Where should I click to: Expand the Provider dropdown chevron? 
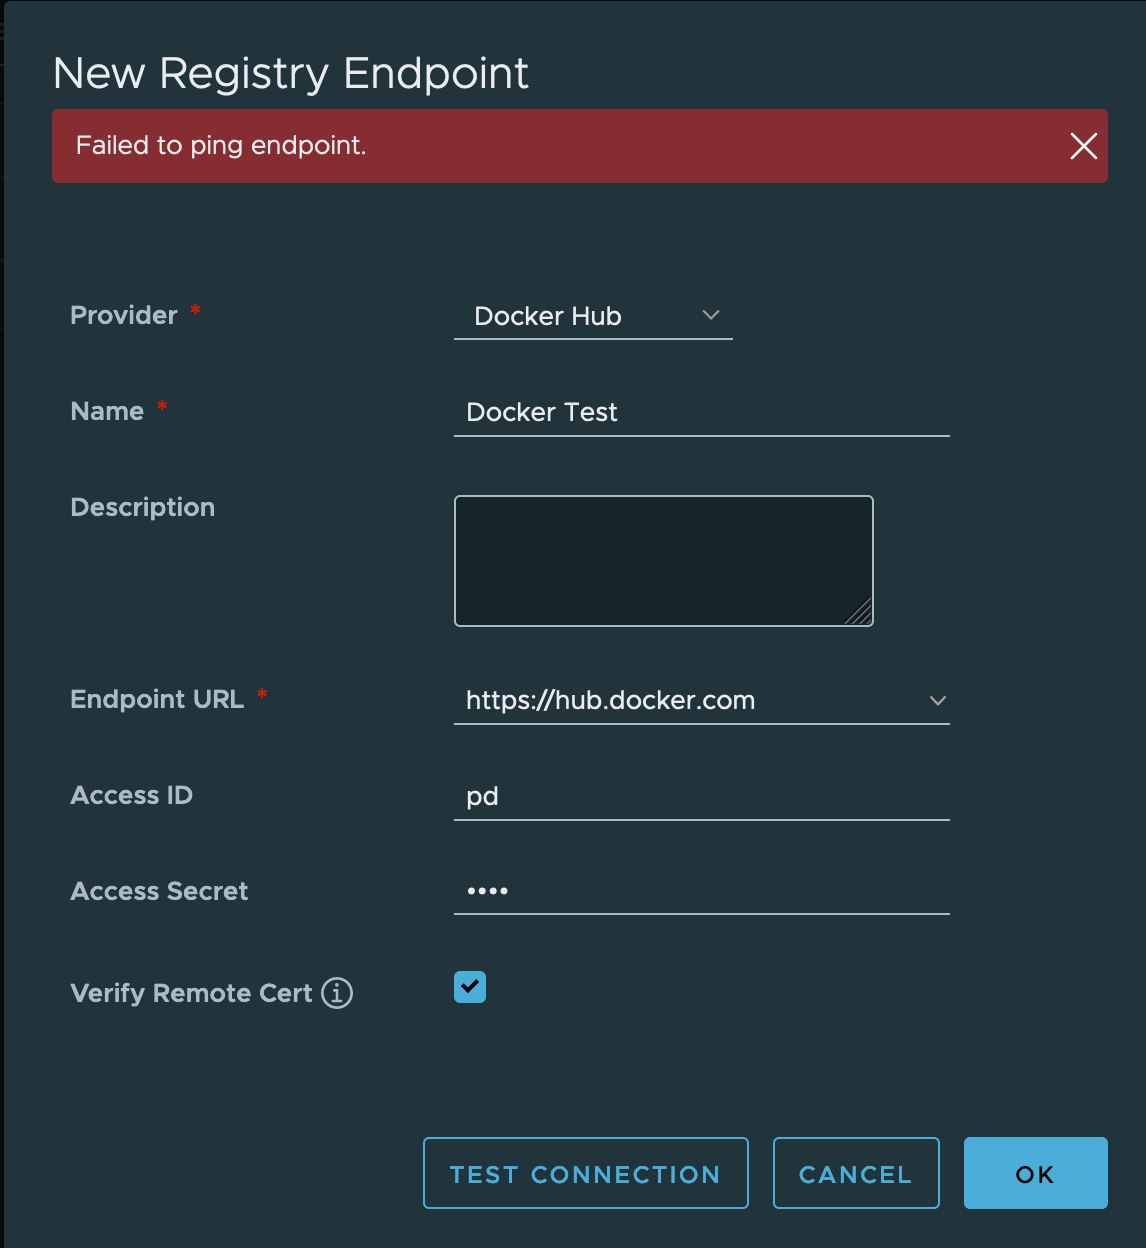[x=711, y=315]
